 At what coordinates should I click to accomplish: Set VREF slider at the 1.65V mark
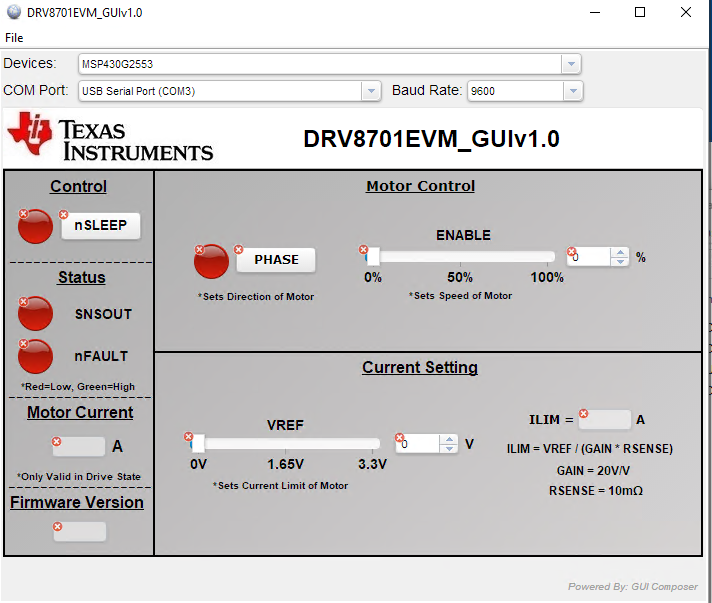[285, 444]
